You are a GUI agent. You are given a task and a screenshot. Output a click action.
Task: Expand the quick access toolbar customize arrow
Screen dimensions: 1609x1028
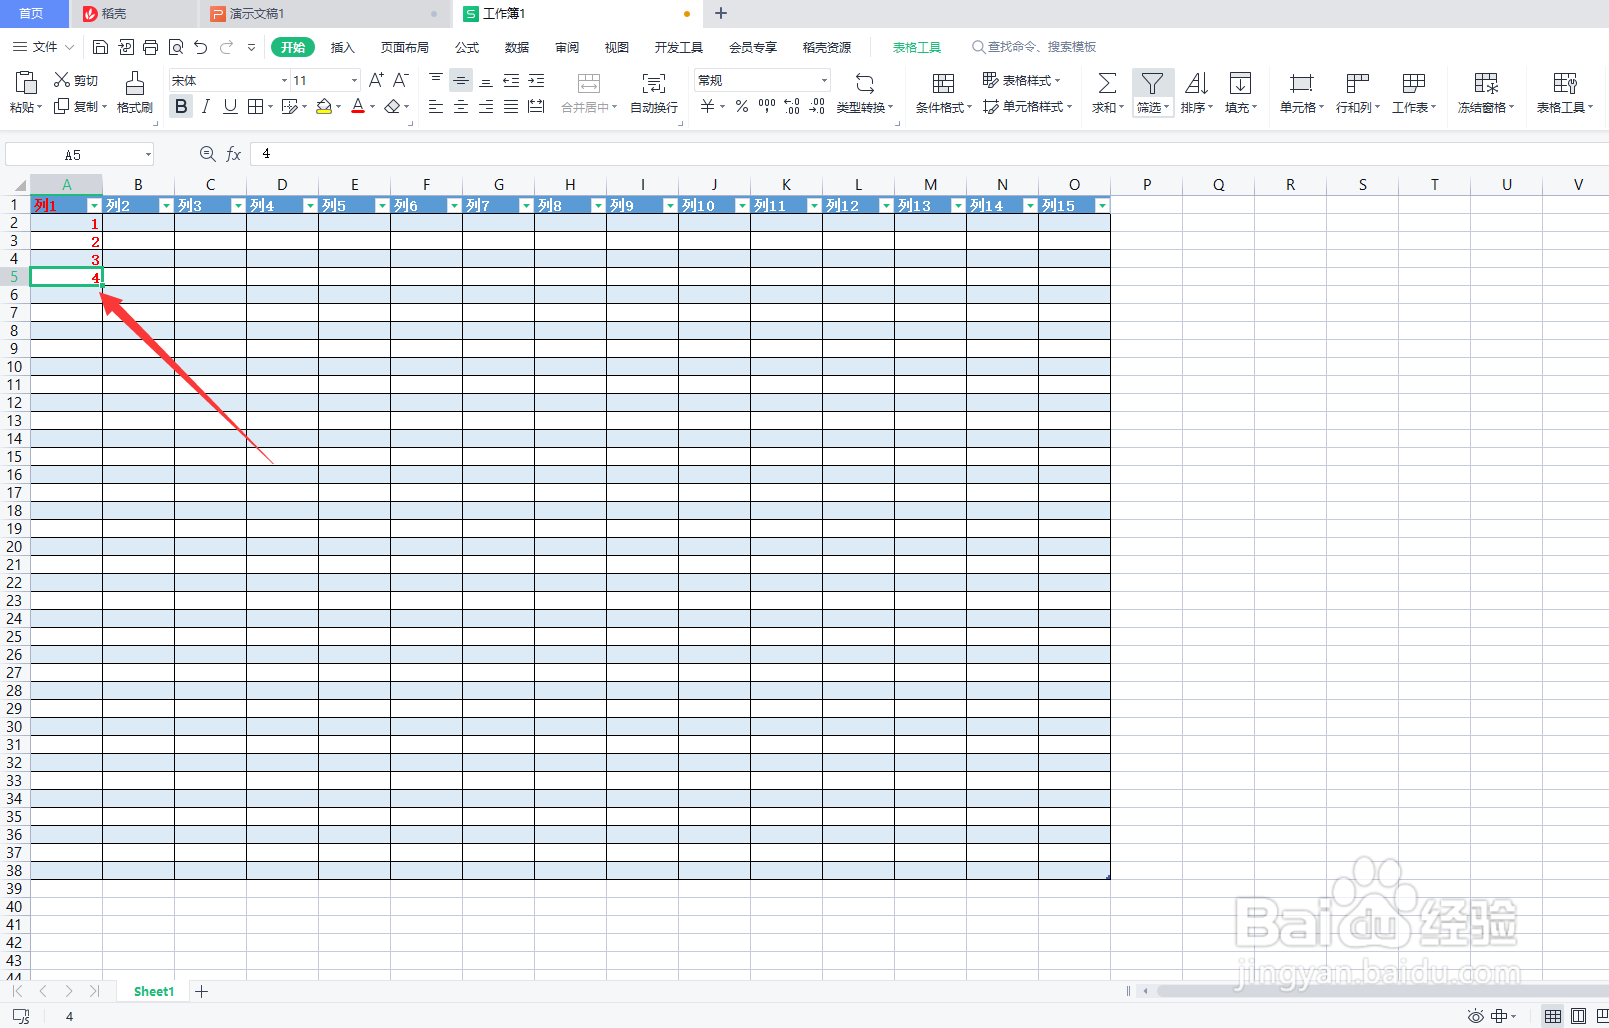pyautogui.click(x=251, y=47)
